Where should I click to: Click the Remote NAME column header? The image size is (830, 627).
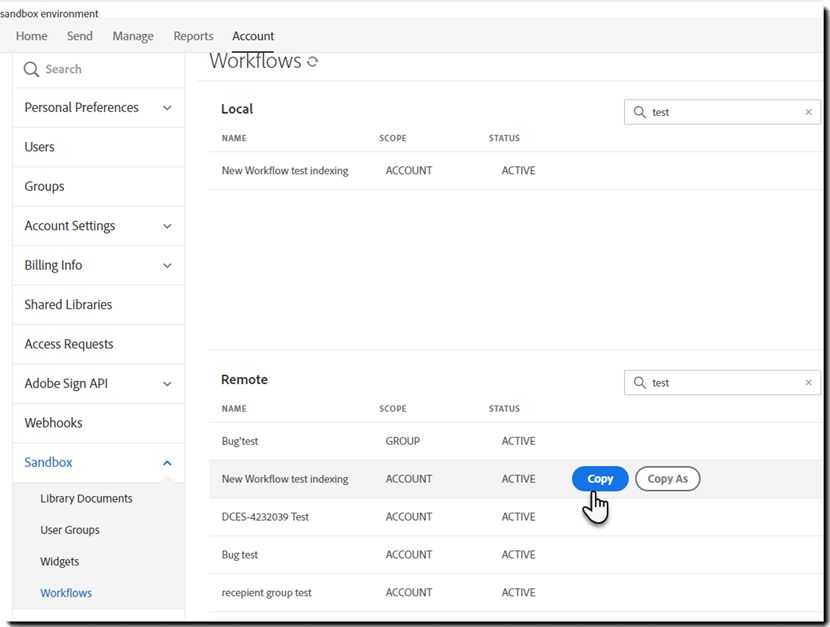pos(234,408)
